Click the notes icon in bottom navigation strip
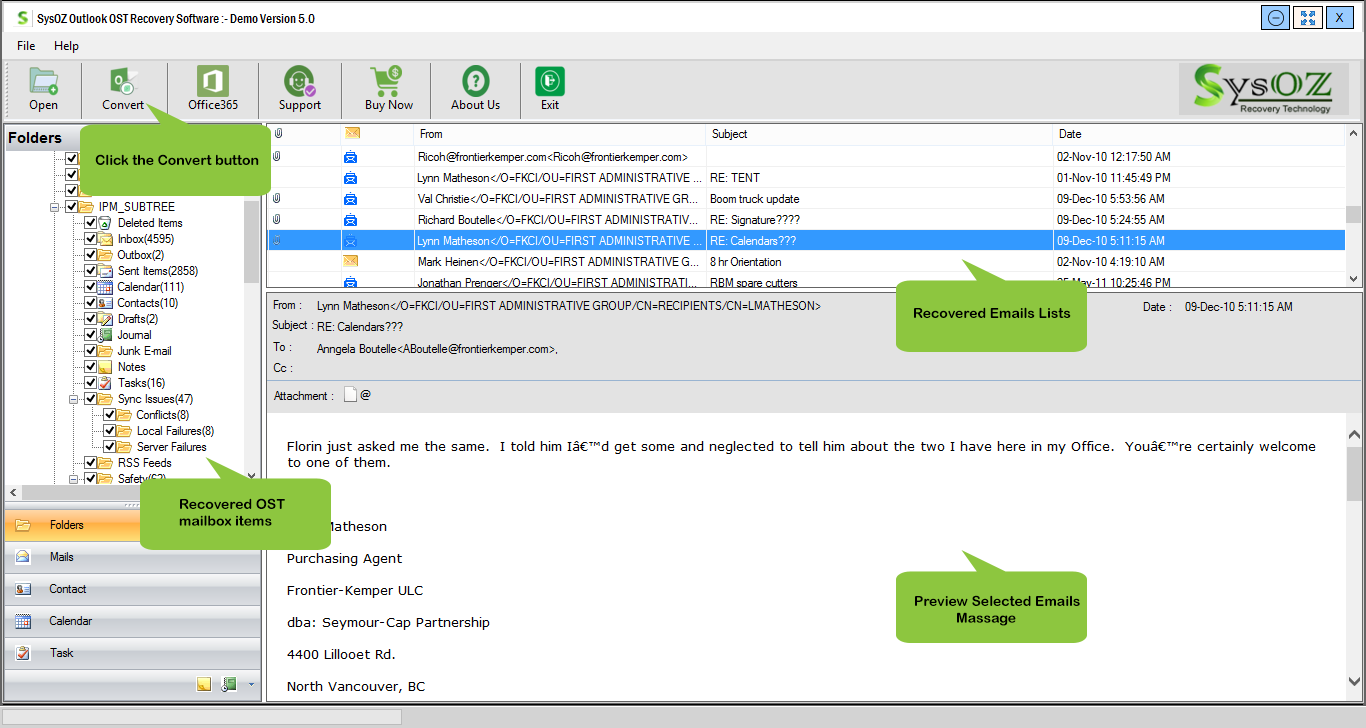Screen dimensions: 1366x728 coord(204,684)
